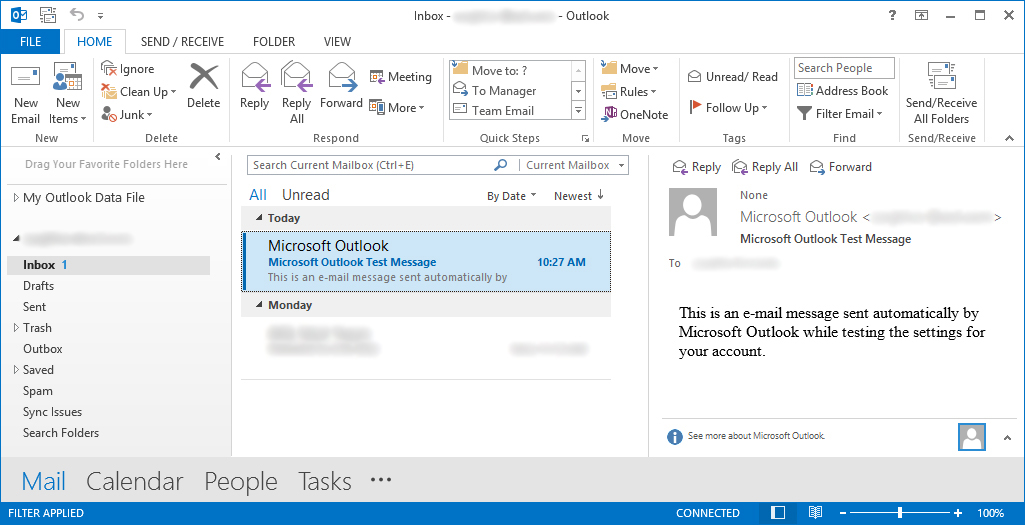The height and width of the screenshot is (525, 1025).
Task: Click Search Current Mailbox field
Action: pyautogui.click(x=371, y=165)
